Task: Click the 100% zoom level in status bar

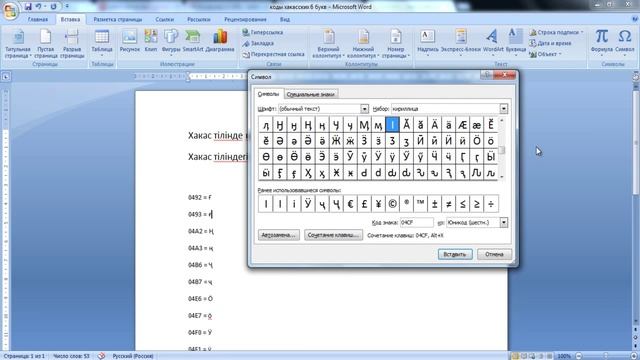Action: [x=564, y=356]
